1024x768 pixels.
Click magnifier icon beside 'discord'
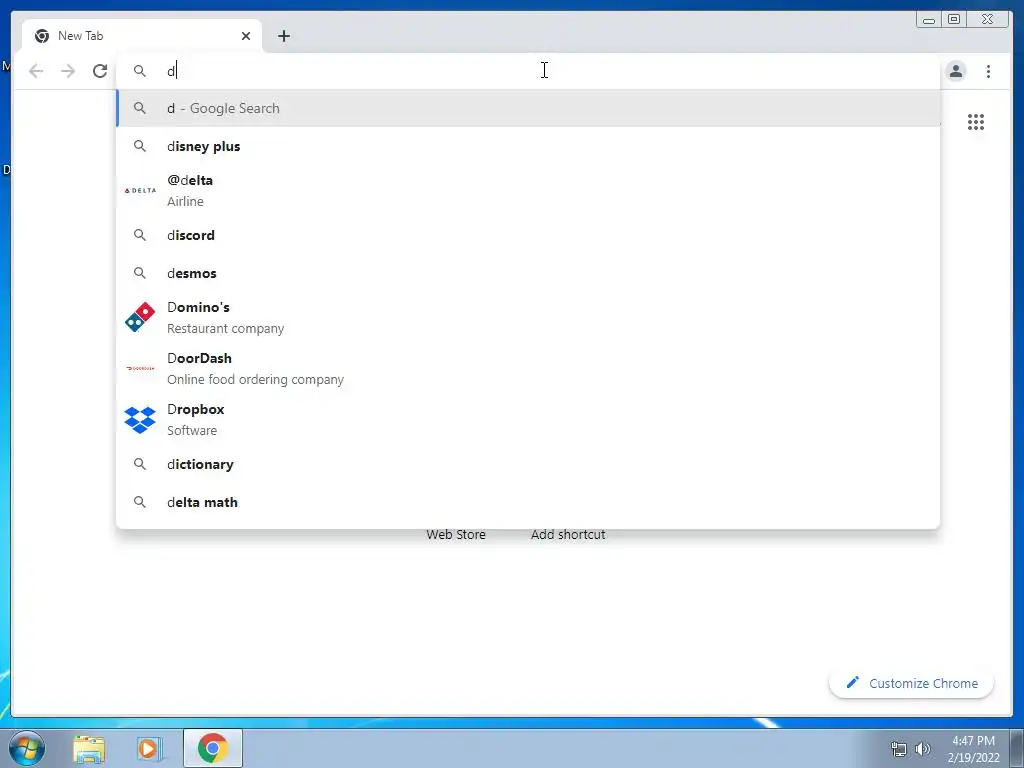coord(140,235)
